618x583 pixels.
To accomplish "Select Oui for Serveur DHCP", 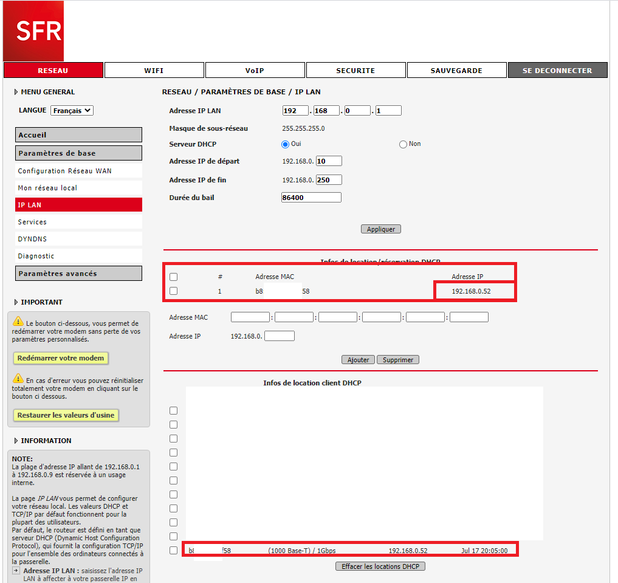I will tap(285, 144).
